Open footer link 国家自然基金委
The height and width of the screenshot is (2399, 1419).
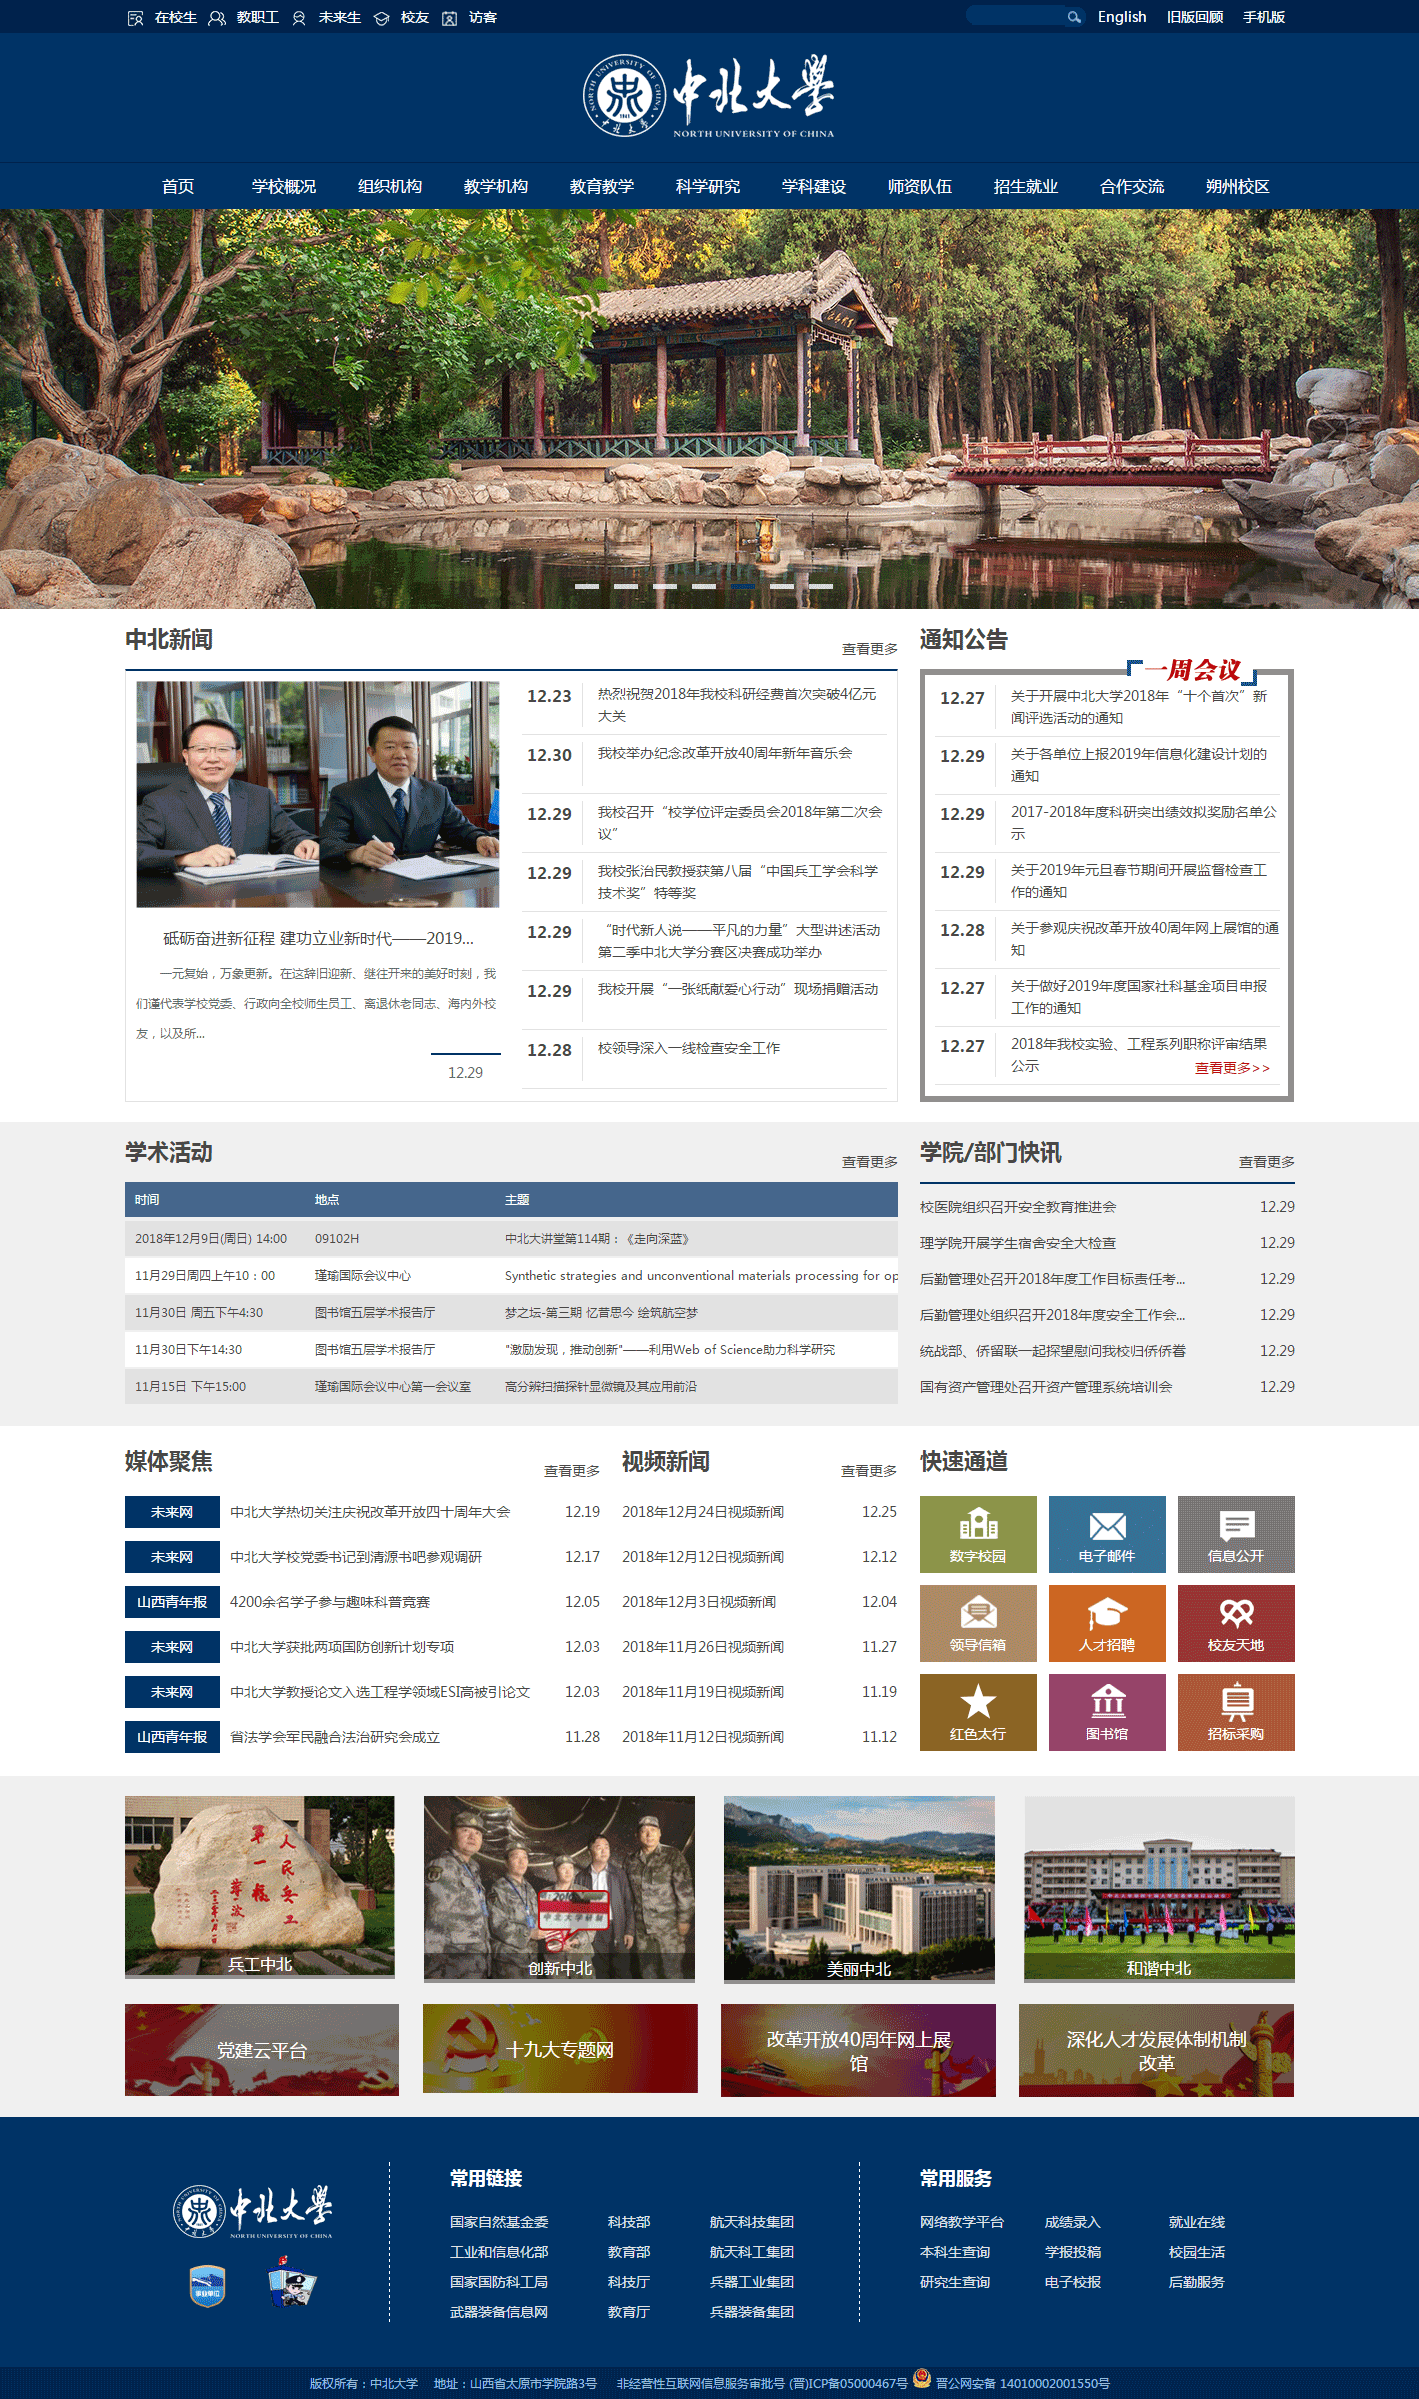[499, 2222]
